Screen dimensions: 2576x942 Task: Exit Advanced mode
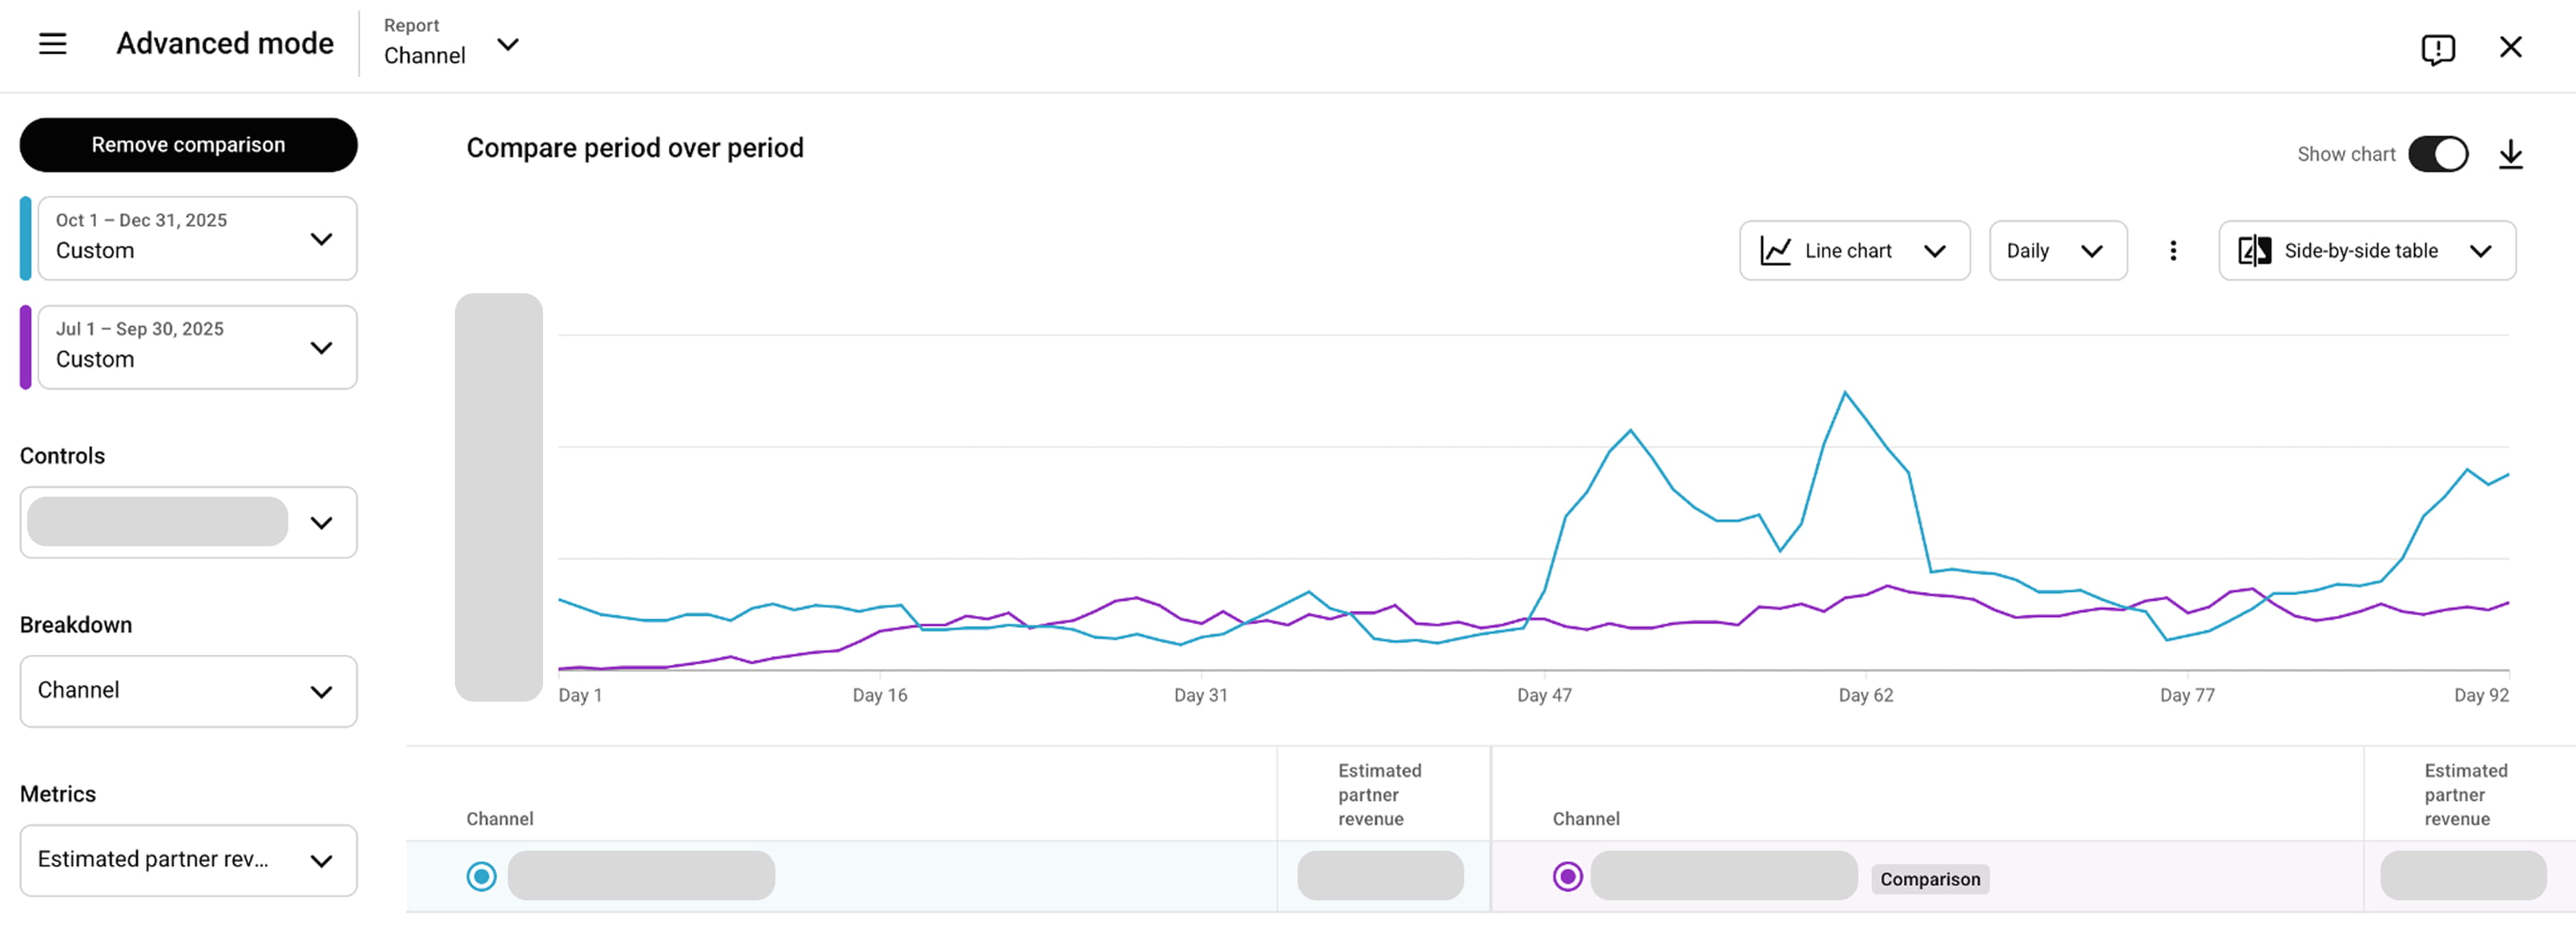pyautogui.click(x=2512, y=46)
